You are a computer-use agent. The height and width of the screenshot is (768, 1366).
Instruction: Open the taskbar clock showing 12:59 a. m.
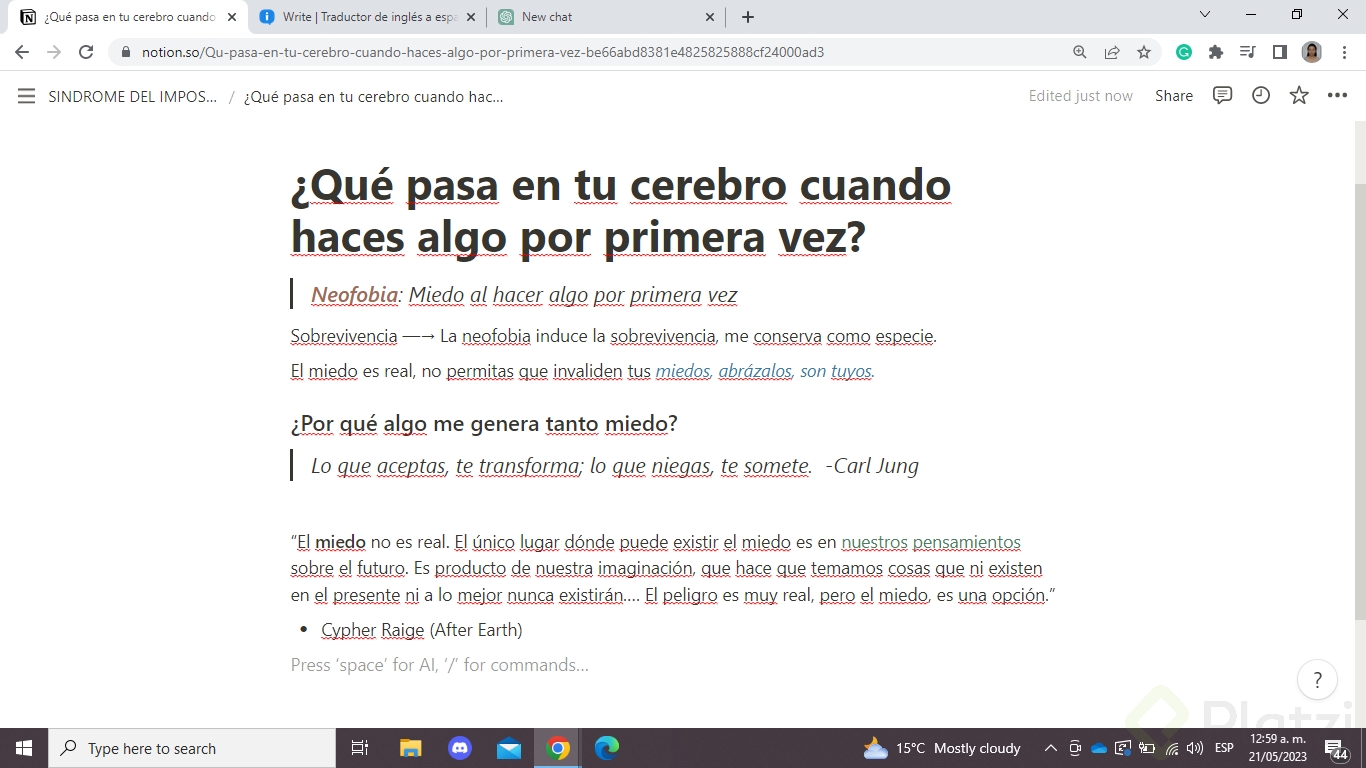pyautogui.click(x=1278, y=748)
